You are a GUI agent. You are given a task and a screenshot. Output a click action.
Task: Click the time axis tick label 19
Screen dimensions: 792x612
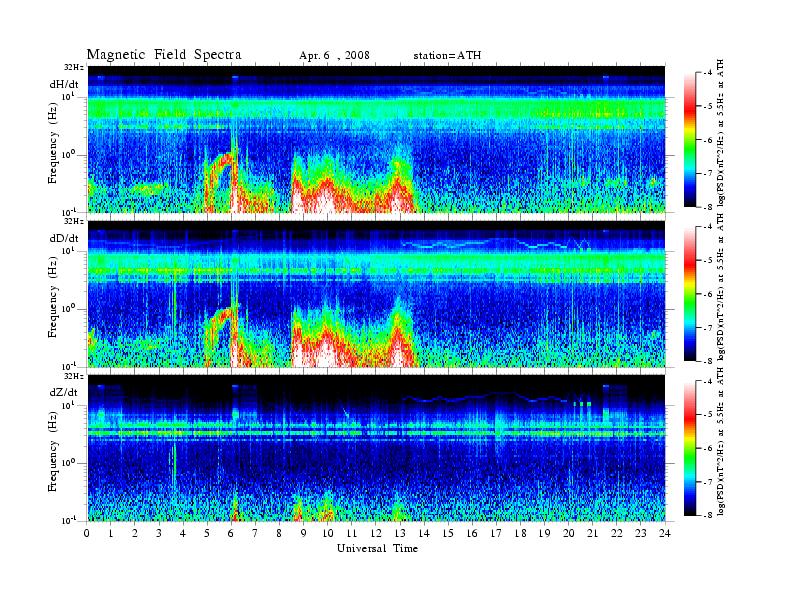click(544, 533)
